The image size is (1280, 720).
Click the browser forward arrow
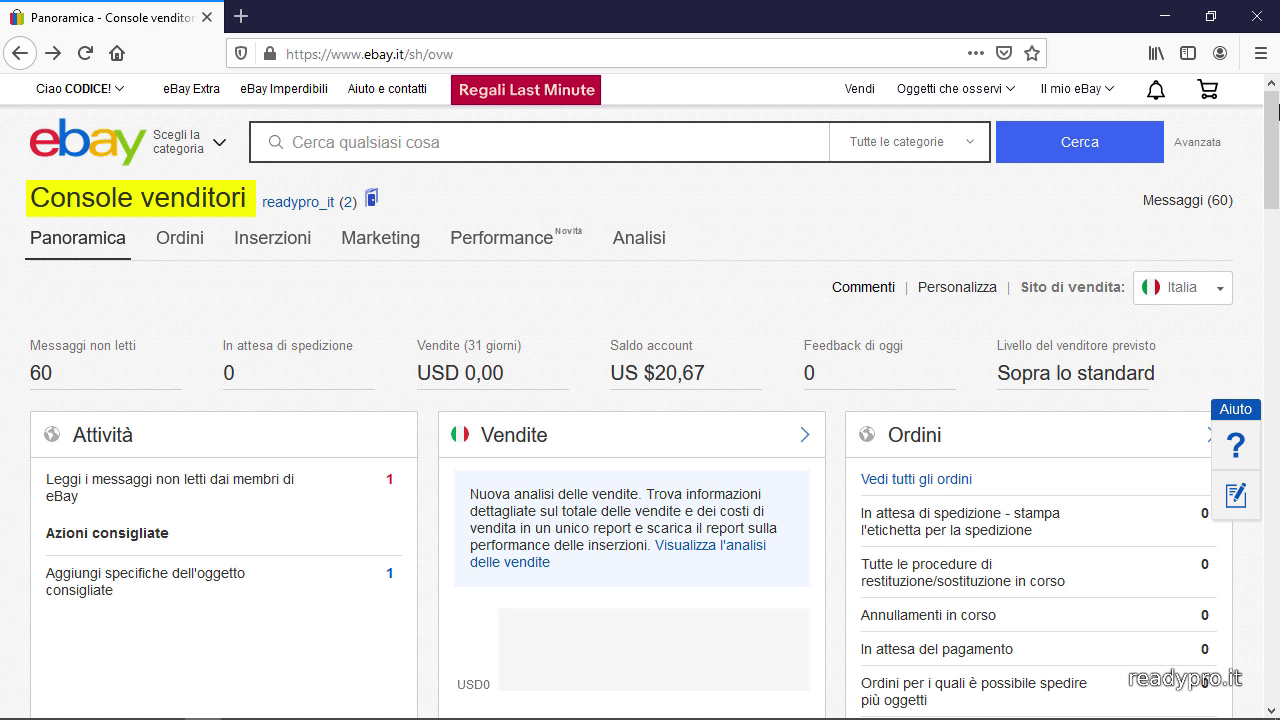pyautogui.click(x=53, y=53)
